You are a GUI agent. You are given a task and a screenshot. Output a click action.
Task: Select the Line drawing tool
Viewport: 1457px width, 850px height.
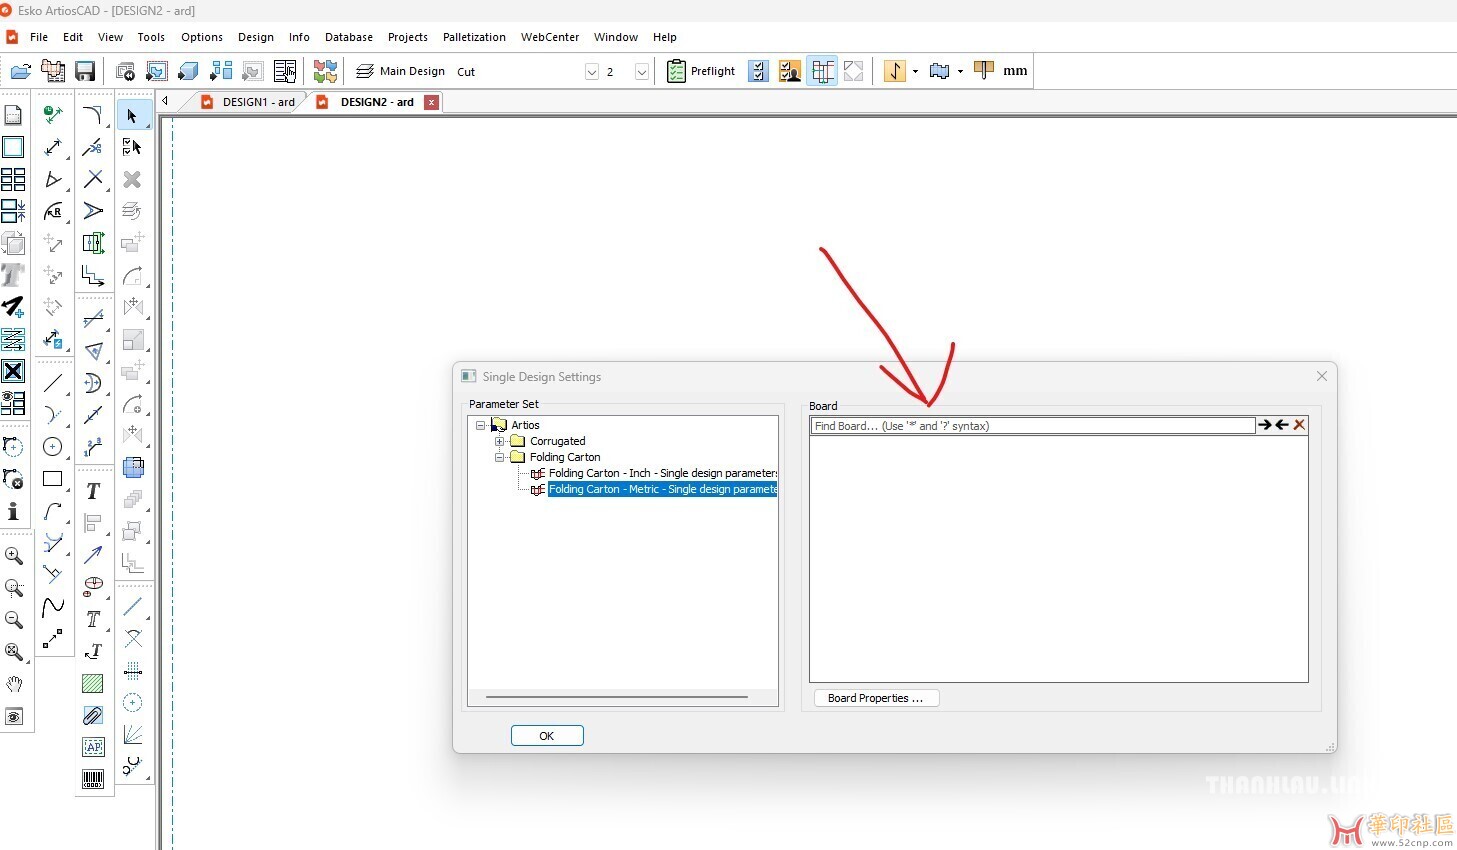pyautogui.click(x=53, y=383)
